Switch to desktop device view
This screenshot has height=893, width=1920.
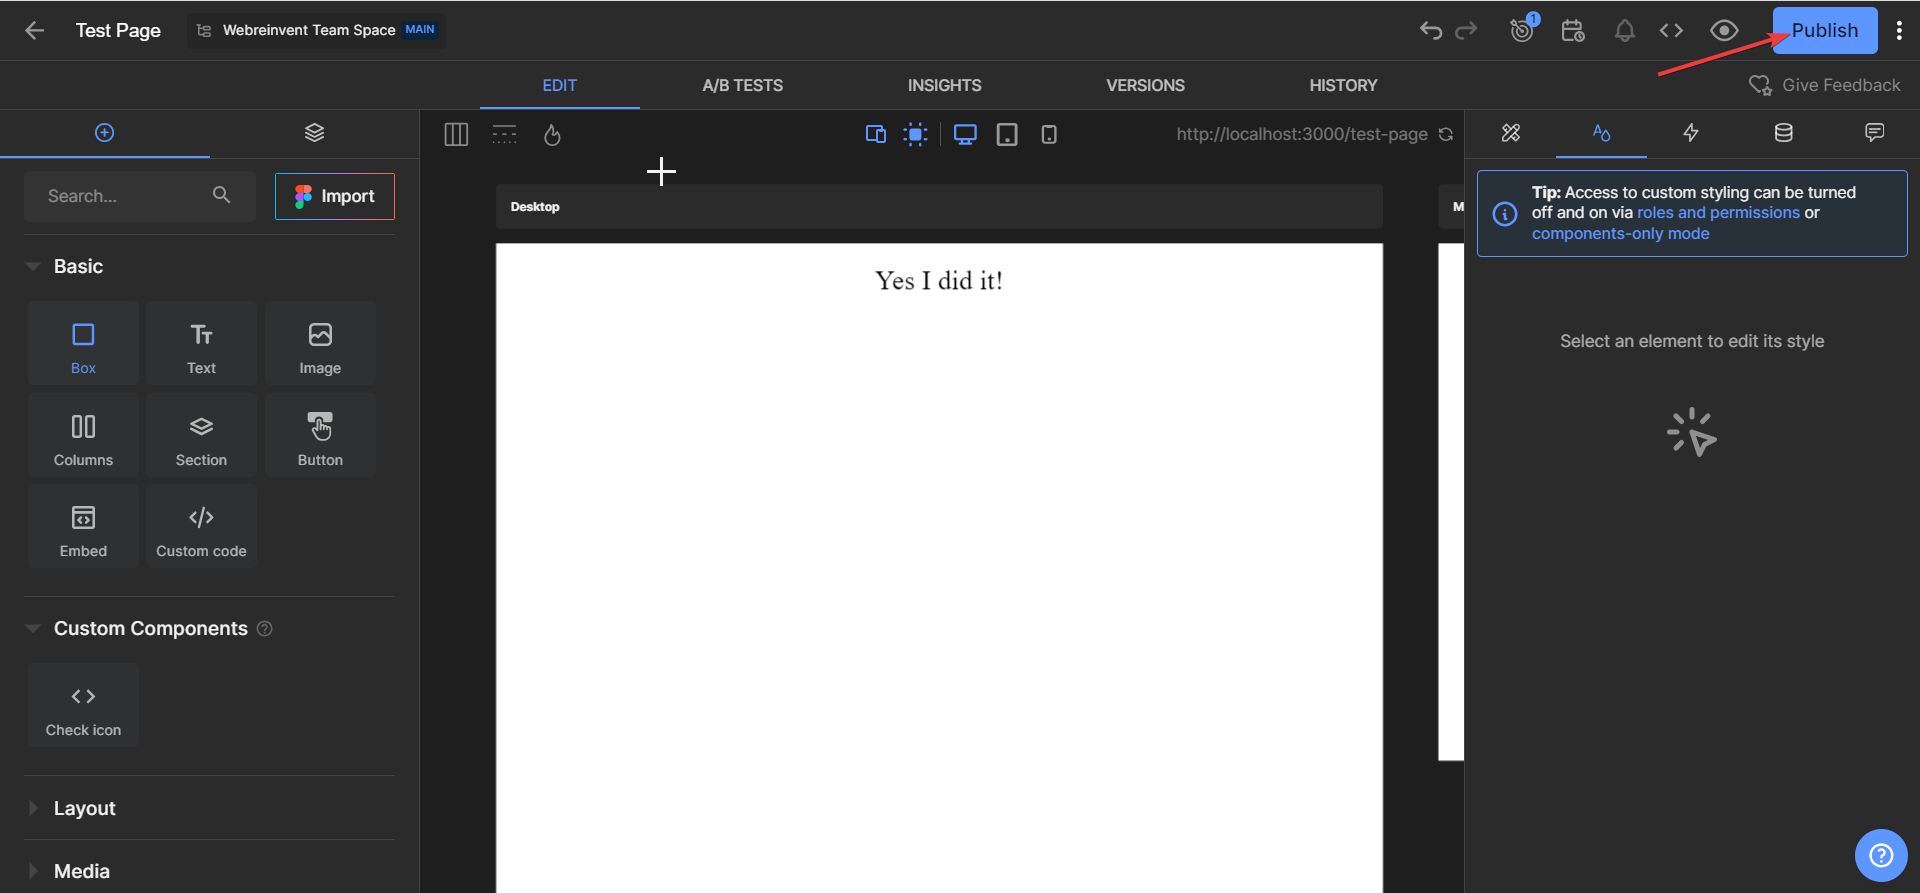click(965, 134)
